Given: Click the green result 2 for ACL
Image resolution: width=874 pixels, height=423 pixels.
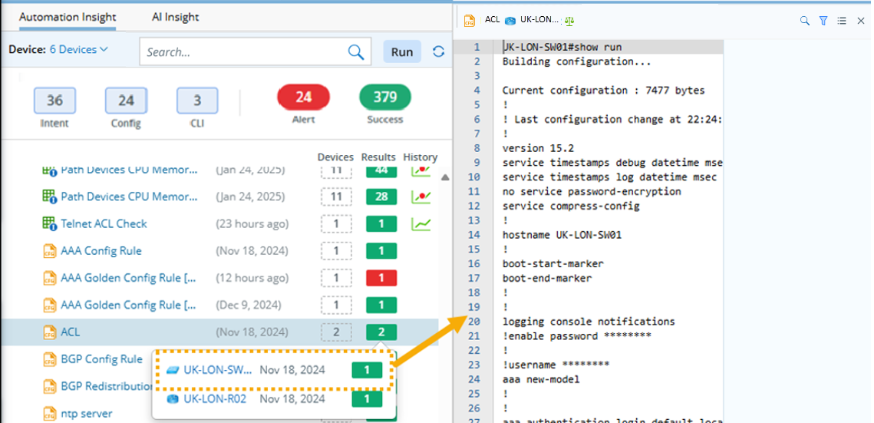Looking at the screenshot, I should pyautogui.click(x=381, y=332).
